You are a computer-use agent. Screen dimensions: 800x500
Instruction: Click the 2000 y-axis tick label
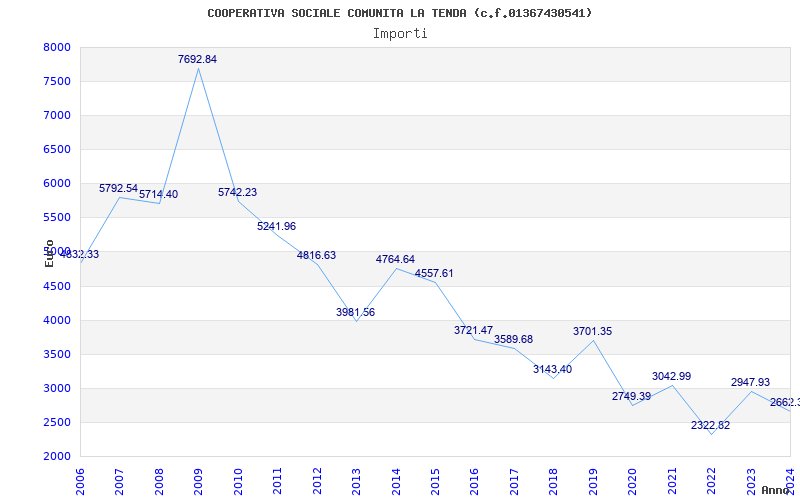(56, 457)
